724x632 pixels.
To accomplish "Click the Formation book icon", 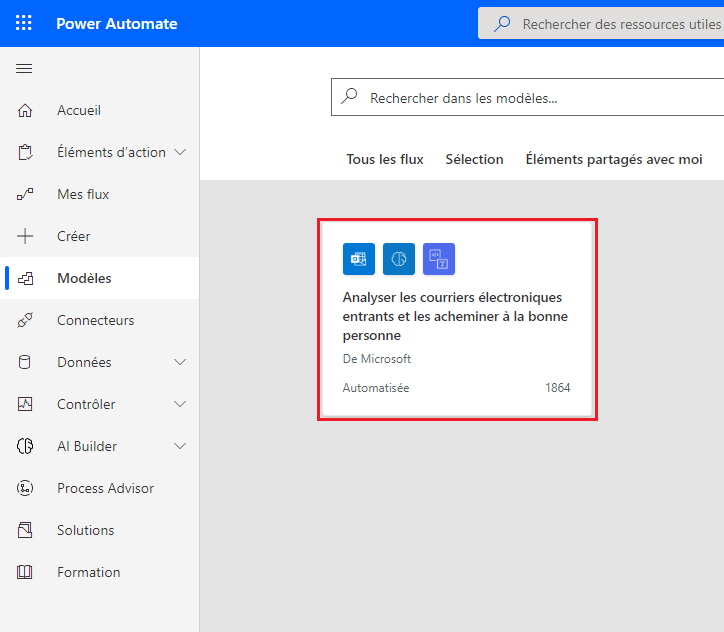I will tap(25, 572).
